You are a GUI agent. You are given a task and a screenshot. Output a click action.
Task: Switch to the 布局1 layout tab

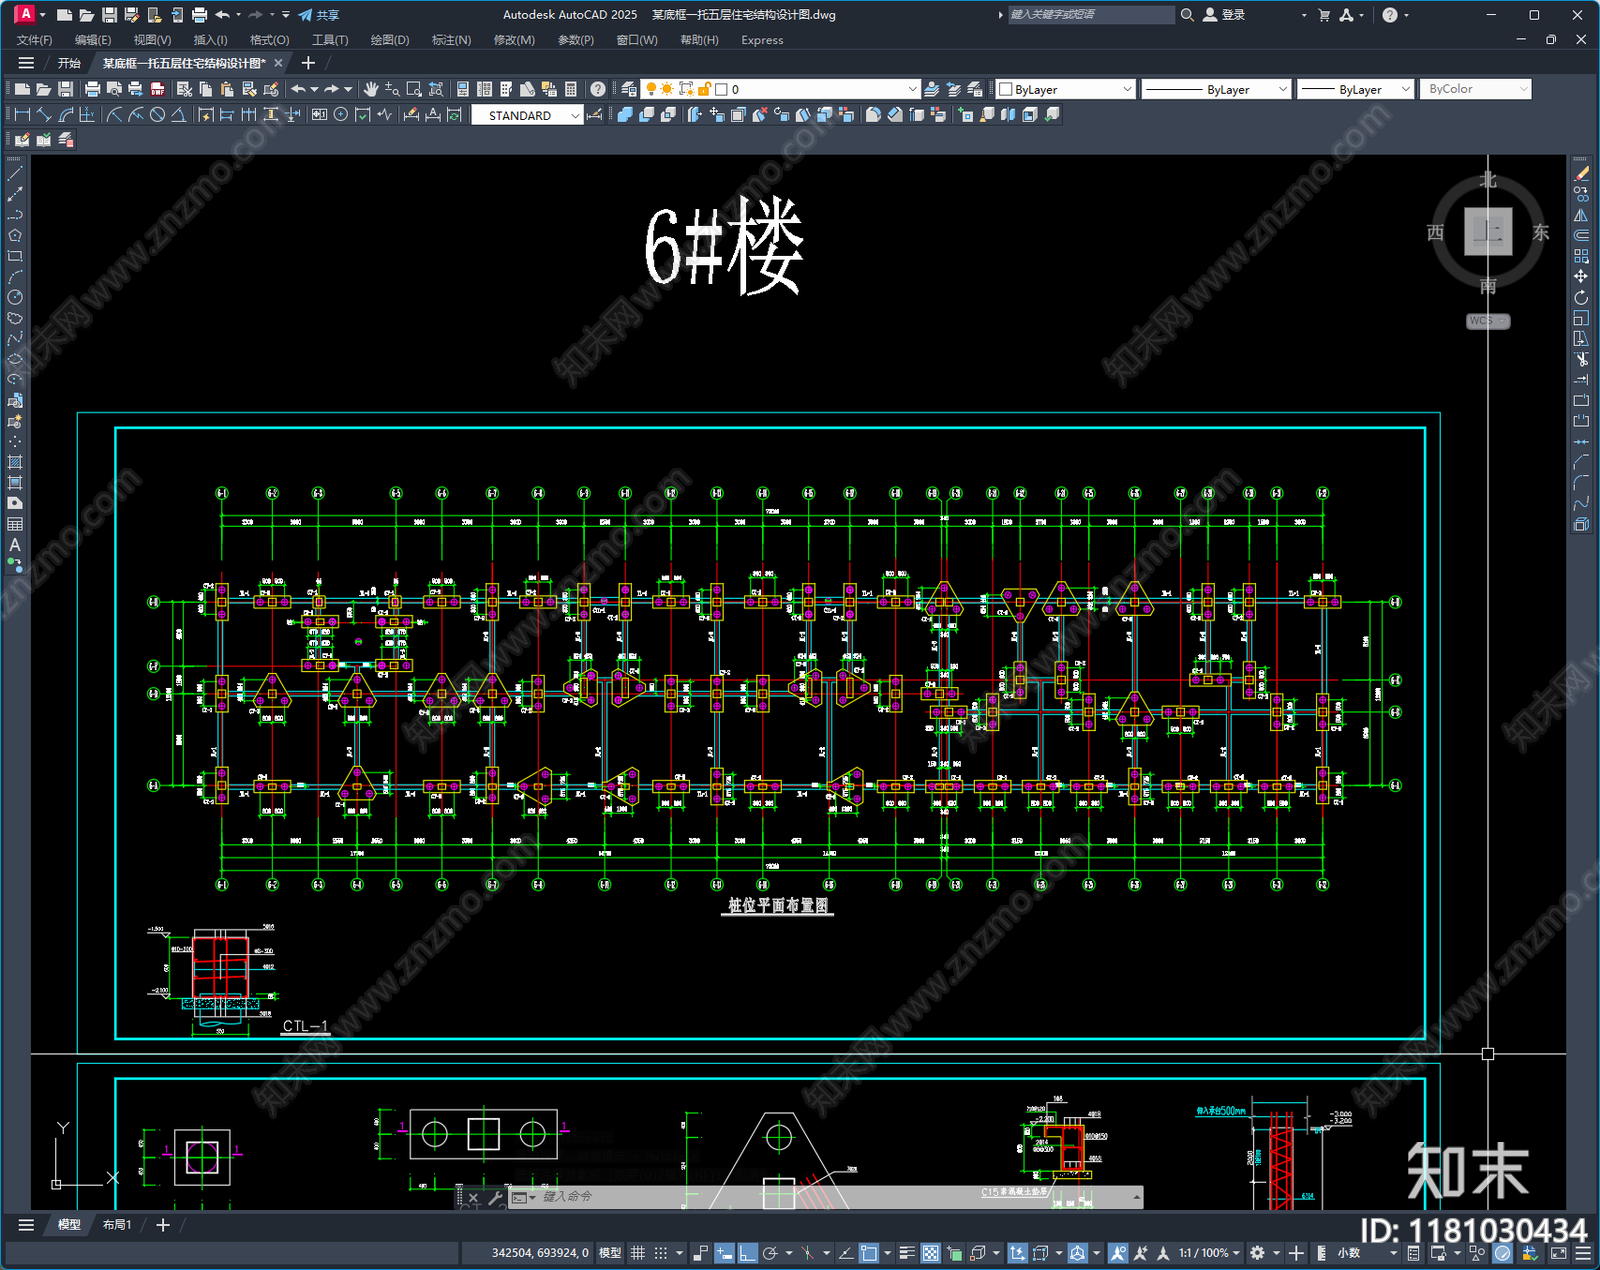(117, 1224)
